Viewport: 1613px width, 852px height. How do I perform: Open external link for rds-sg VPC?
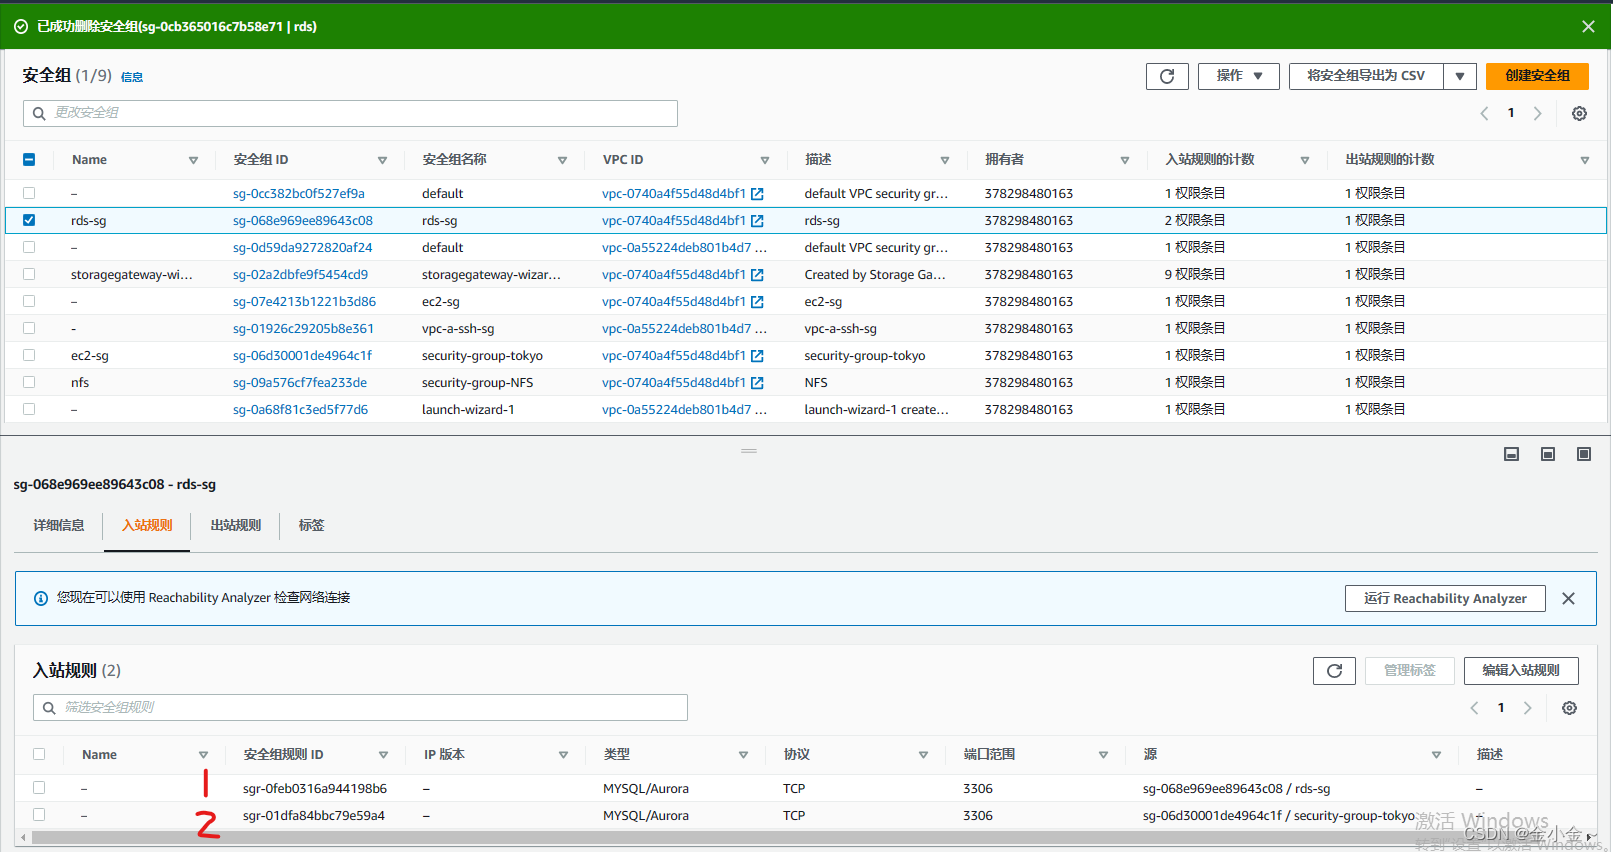pos(757,221)
